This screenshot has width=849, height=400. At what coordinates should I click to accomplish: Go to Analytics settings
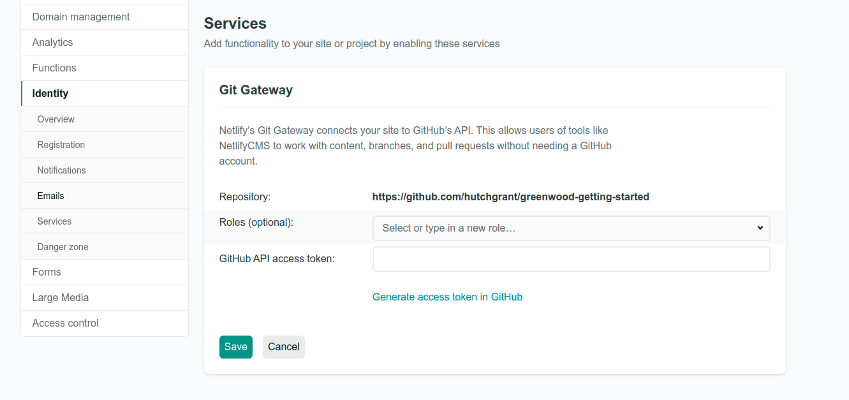click(105, 42)
